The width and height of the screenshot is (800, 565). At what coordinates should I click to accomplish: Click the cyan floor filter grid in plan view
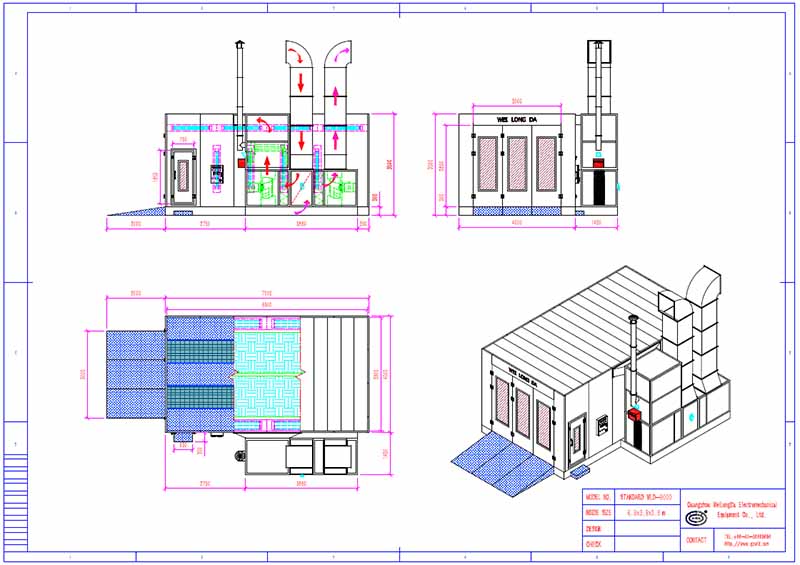pos(267,374)
